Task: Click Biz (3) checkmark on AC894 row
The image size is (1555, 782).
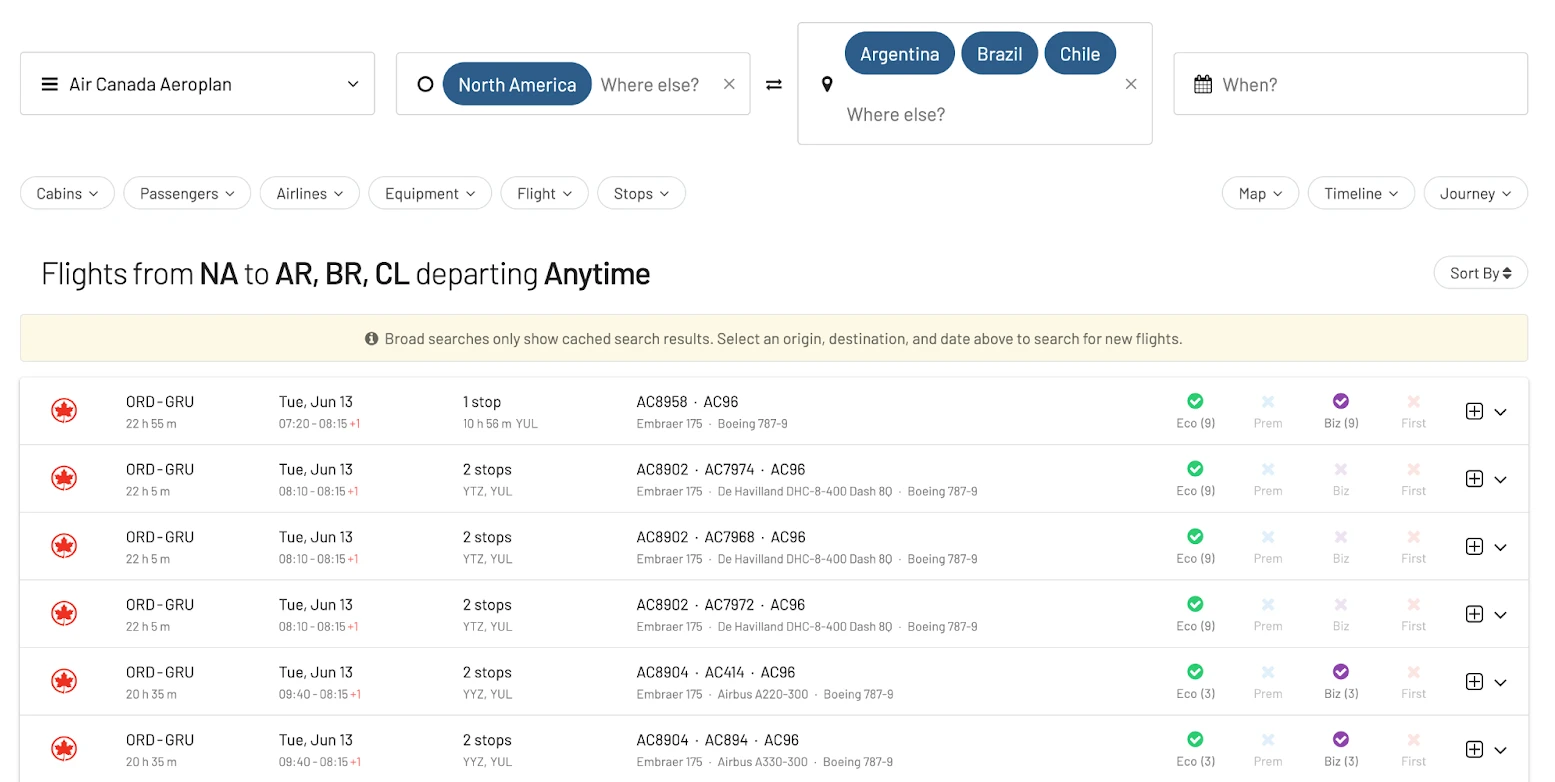Action: [x=1341, y=740]
